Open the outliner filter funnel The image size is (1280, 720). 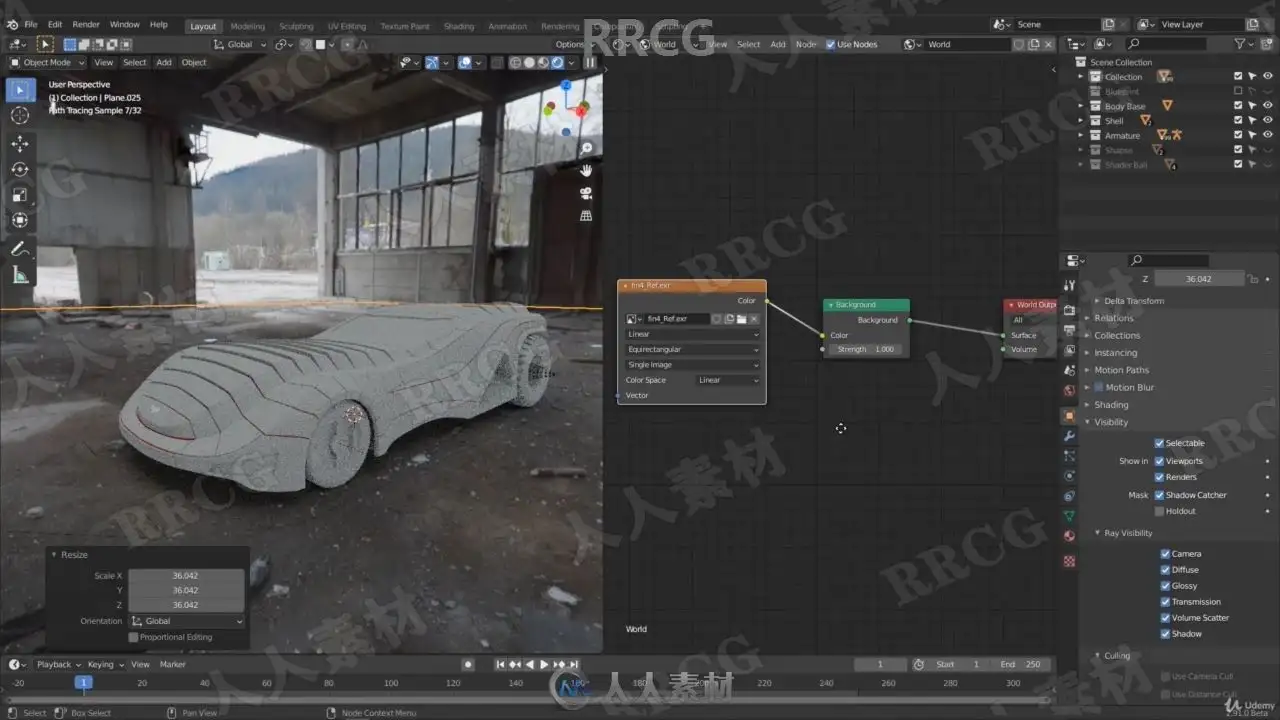pos(1240,44)
